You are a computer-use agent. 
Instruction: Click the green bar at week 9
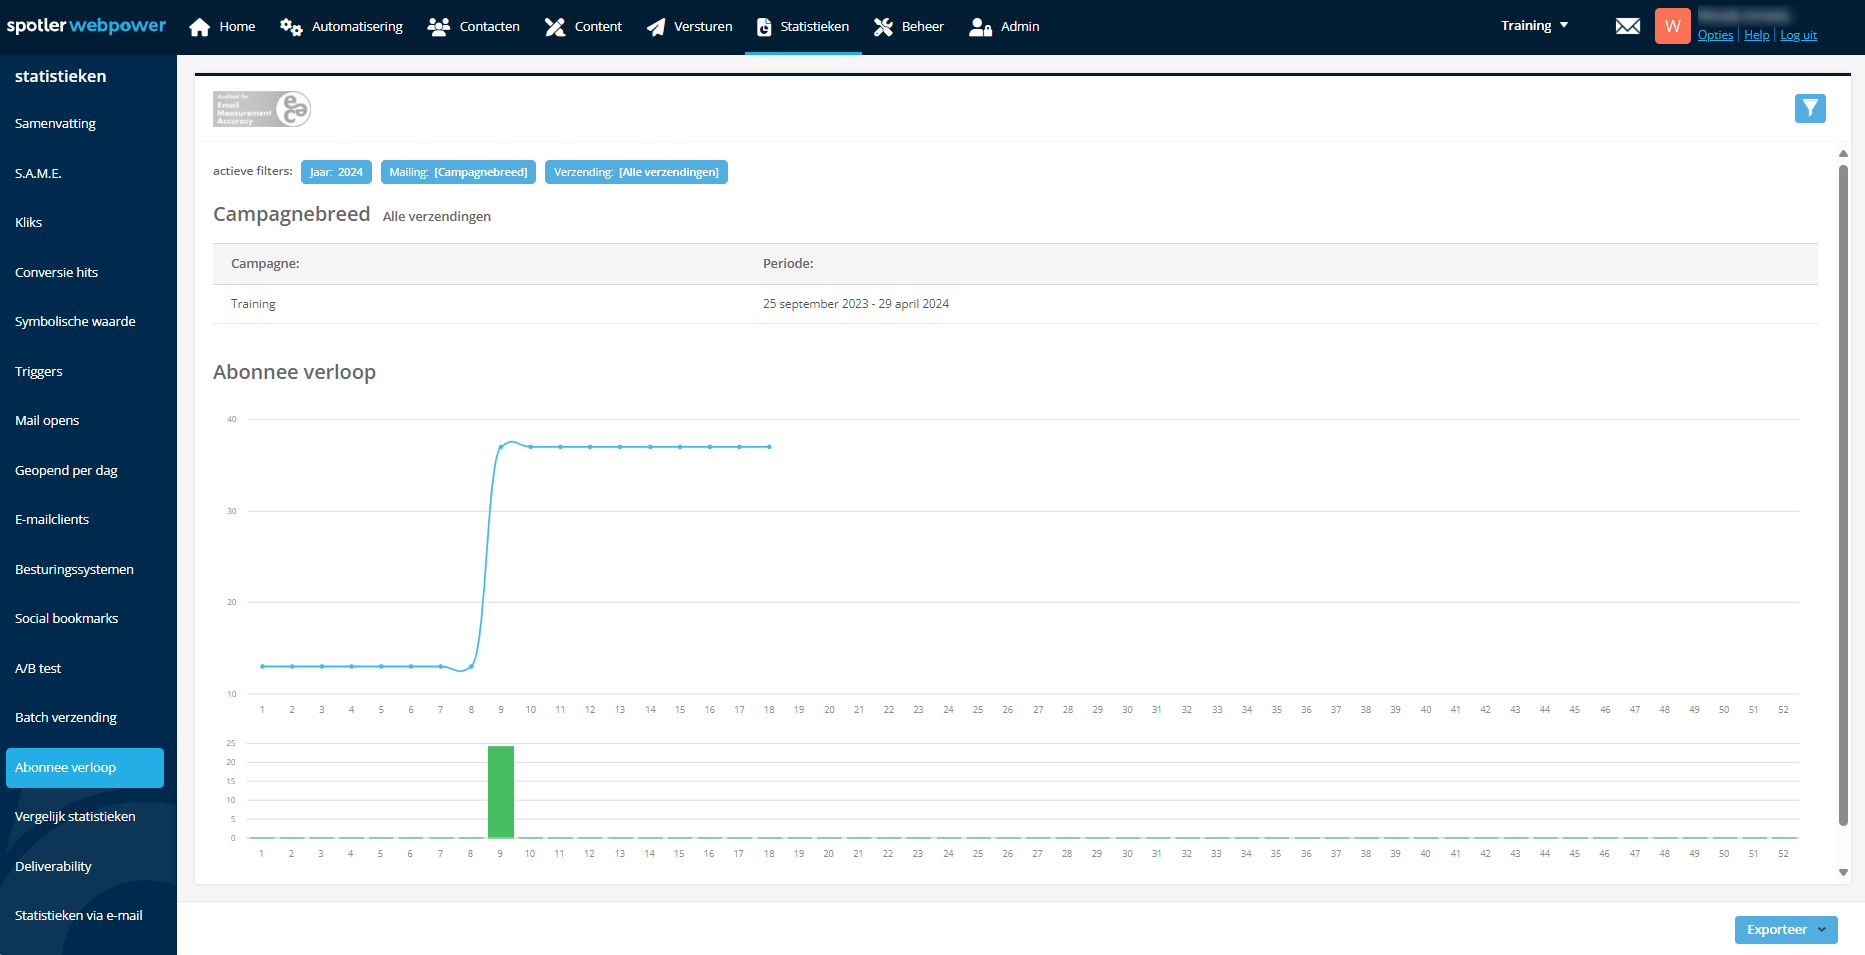[501, 792]
